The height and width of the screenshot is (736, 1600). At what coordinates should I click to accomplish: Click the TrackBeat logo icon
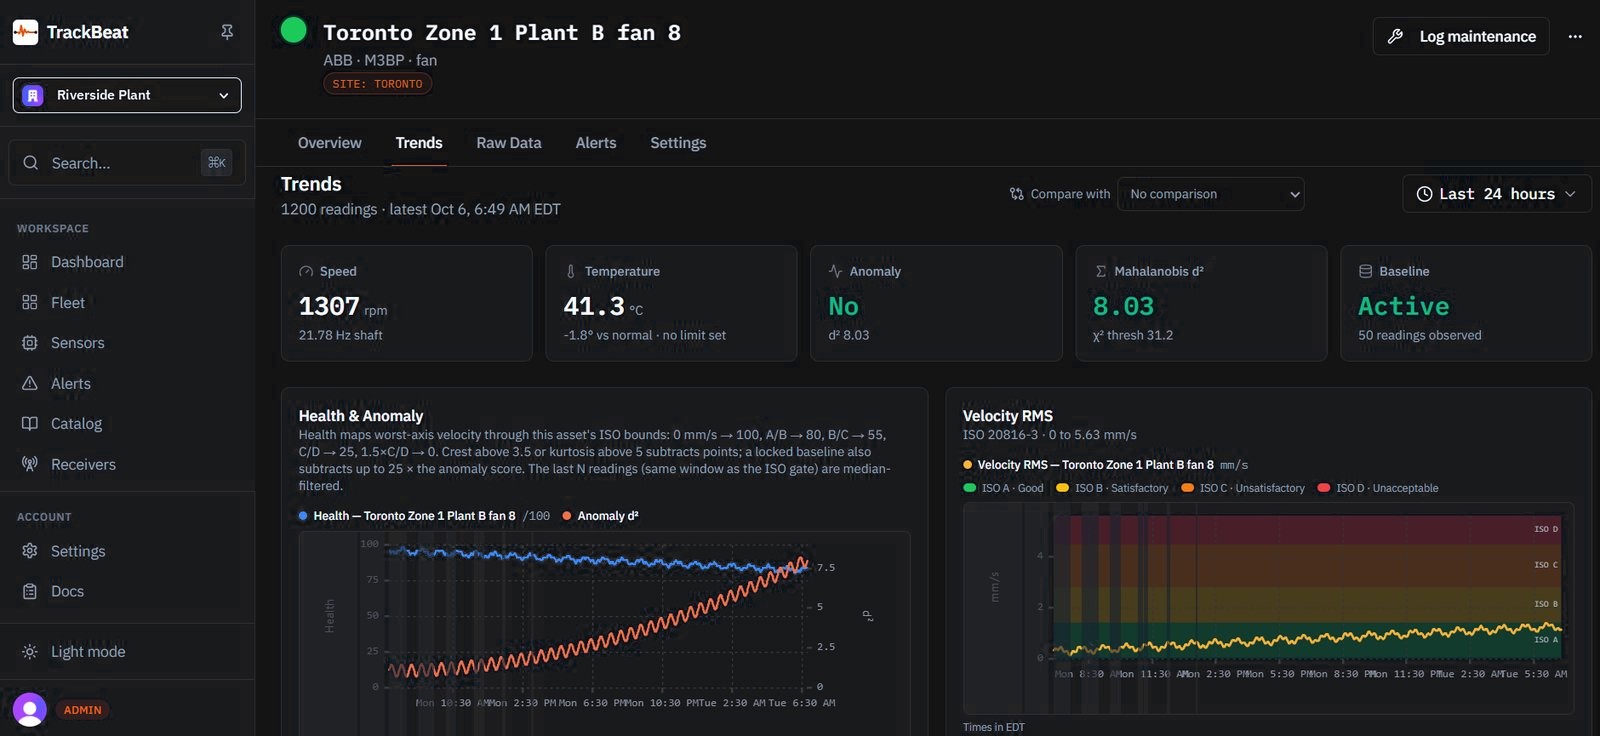tap(25, 32)
